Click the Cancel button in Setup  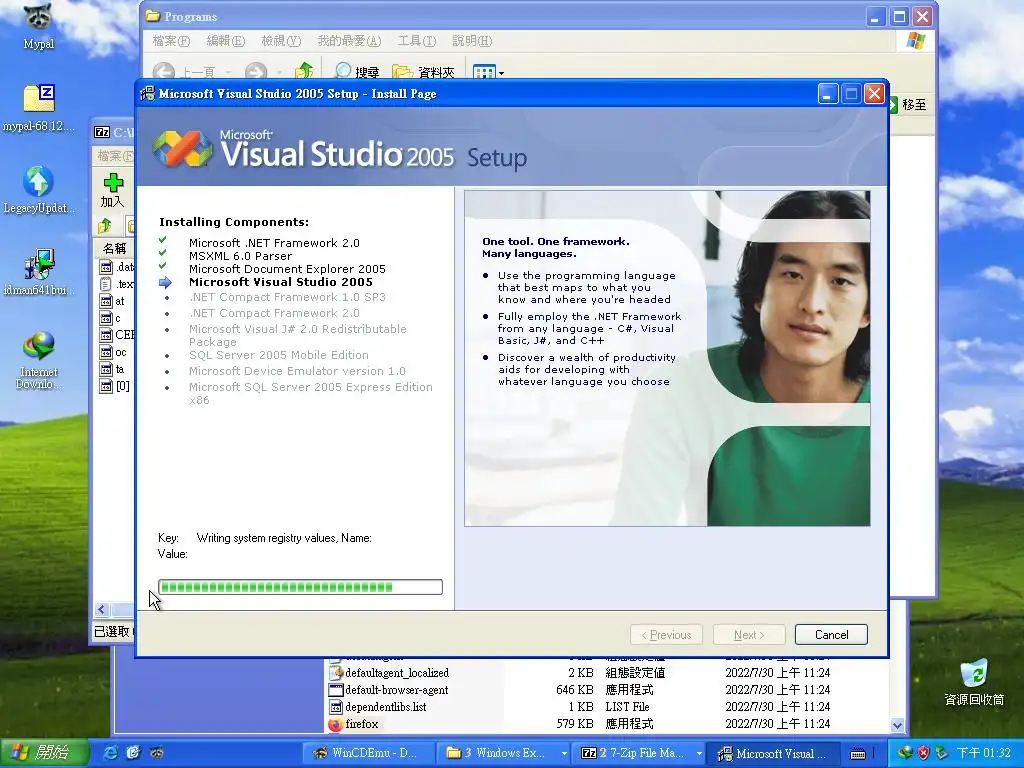pyautogui.click(x=831, y=635)
